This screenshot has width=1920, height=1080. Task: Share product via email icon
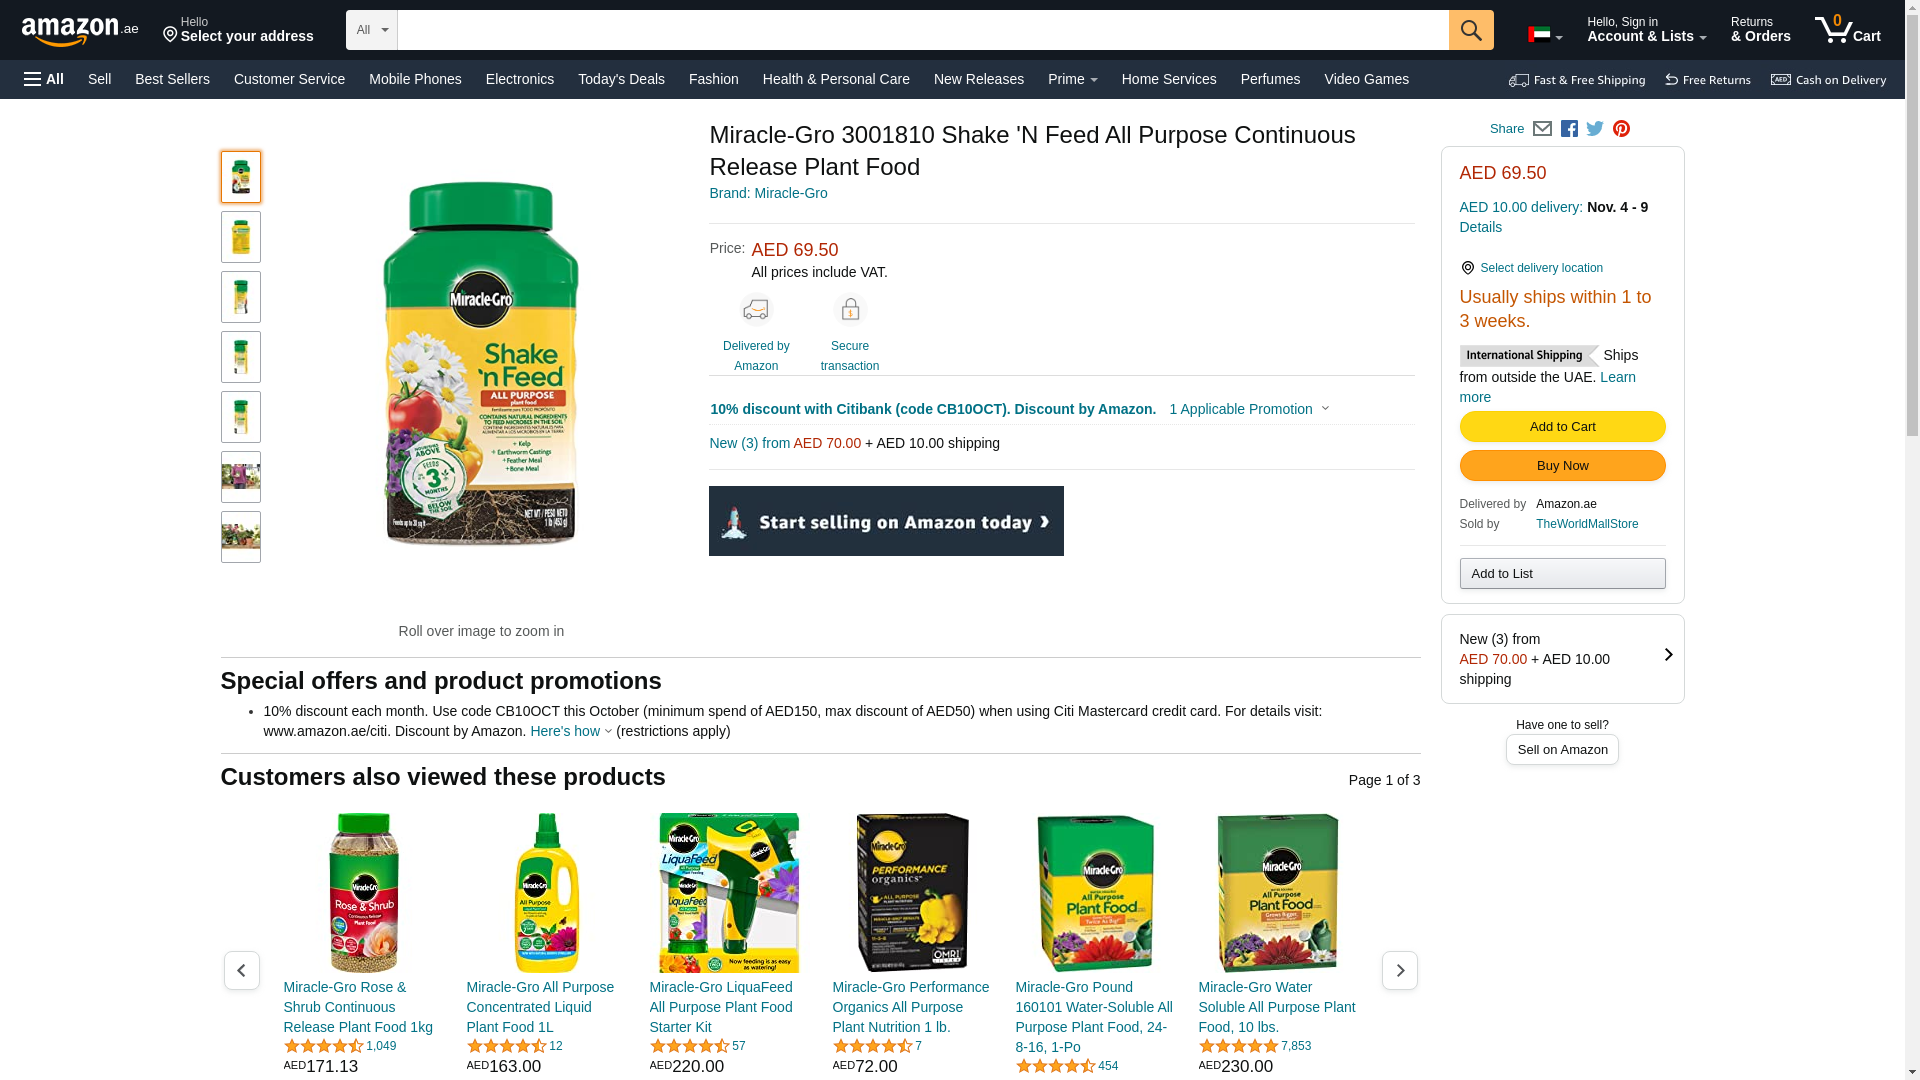pyautogui.click(x=1542, y=129)
